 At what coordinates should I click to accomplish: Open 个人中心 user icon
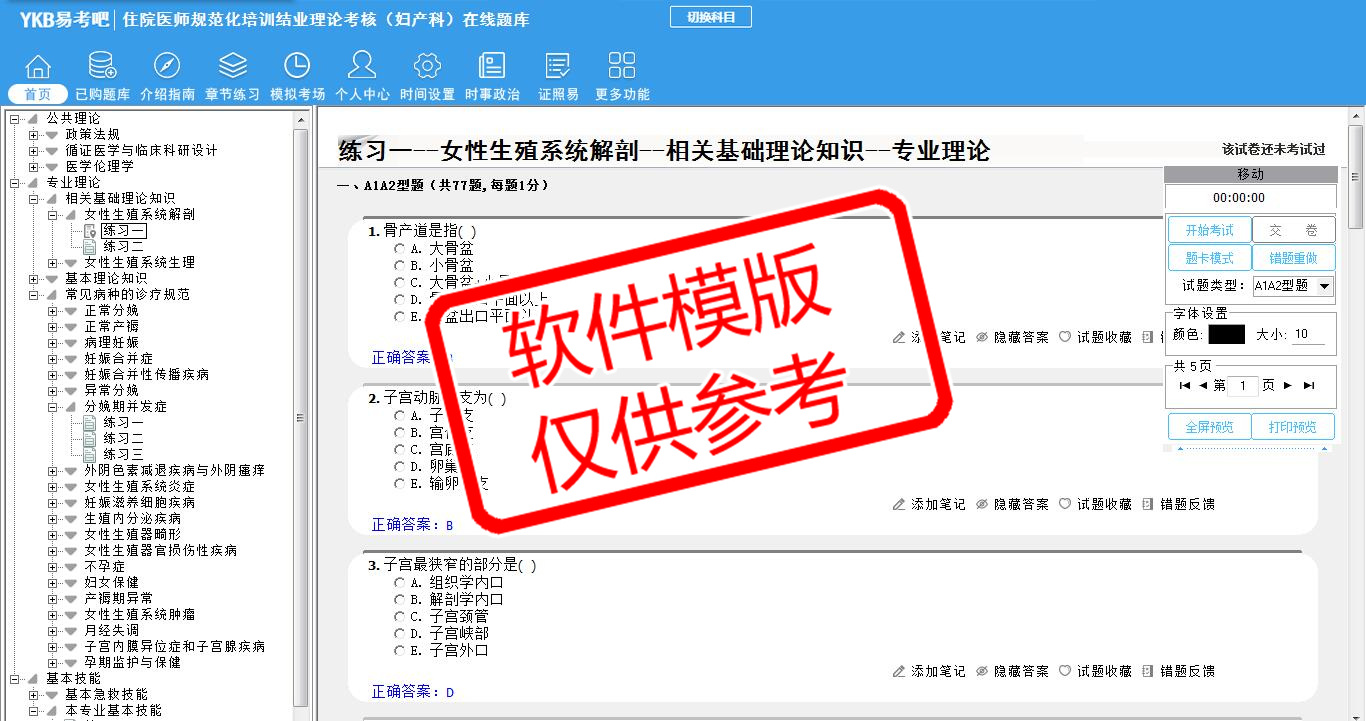click(362, 67)
